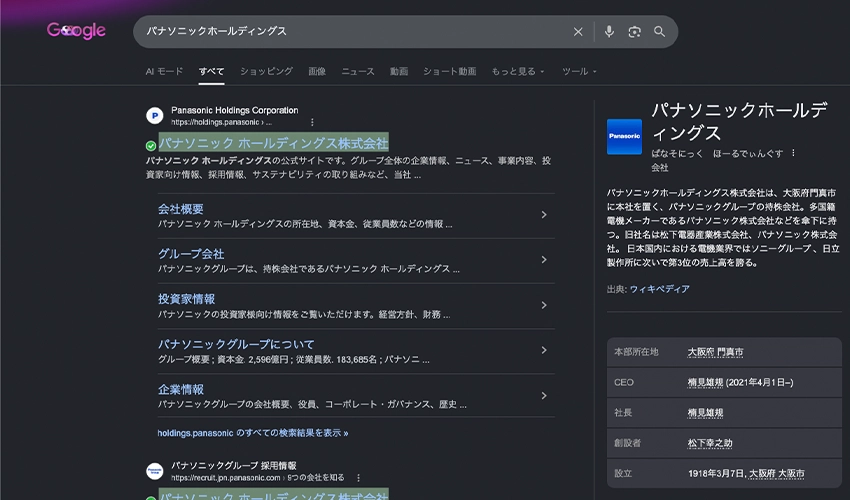The width and height of the screenshot is (850, 500).
Task: Click 大阪府 link in the 設立 row
Action: (x=762, y=473)
